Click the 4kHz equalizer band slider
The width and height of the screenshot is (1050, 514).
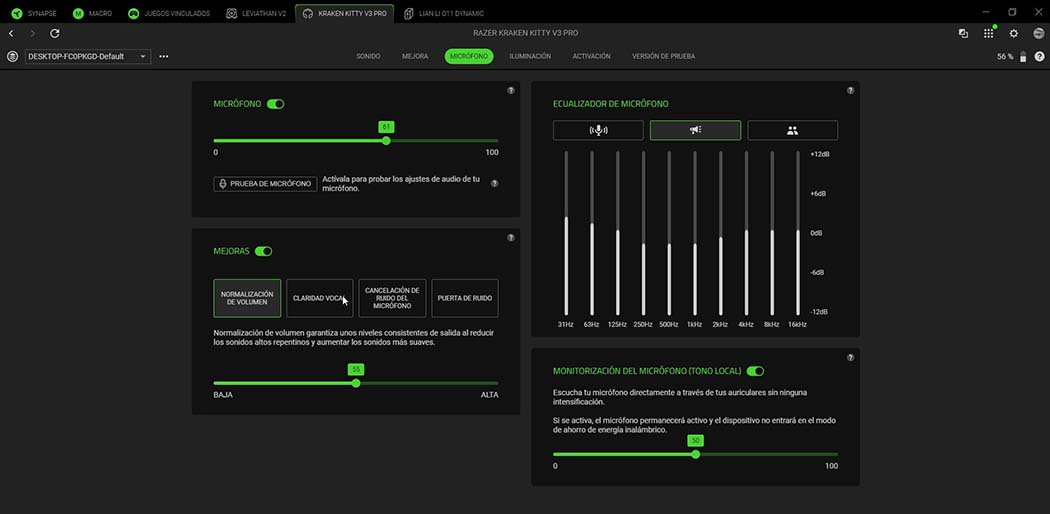click(746, 233)
